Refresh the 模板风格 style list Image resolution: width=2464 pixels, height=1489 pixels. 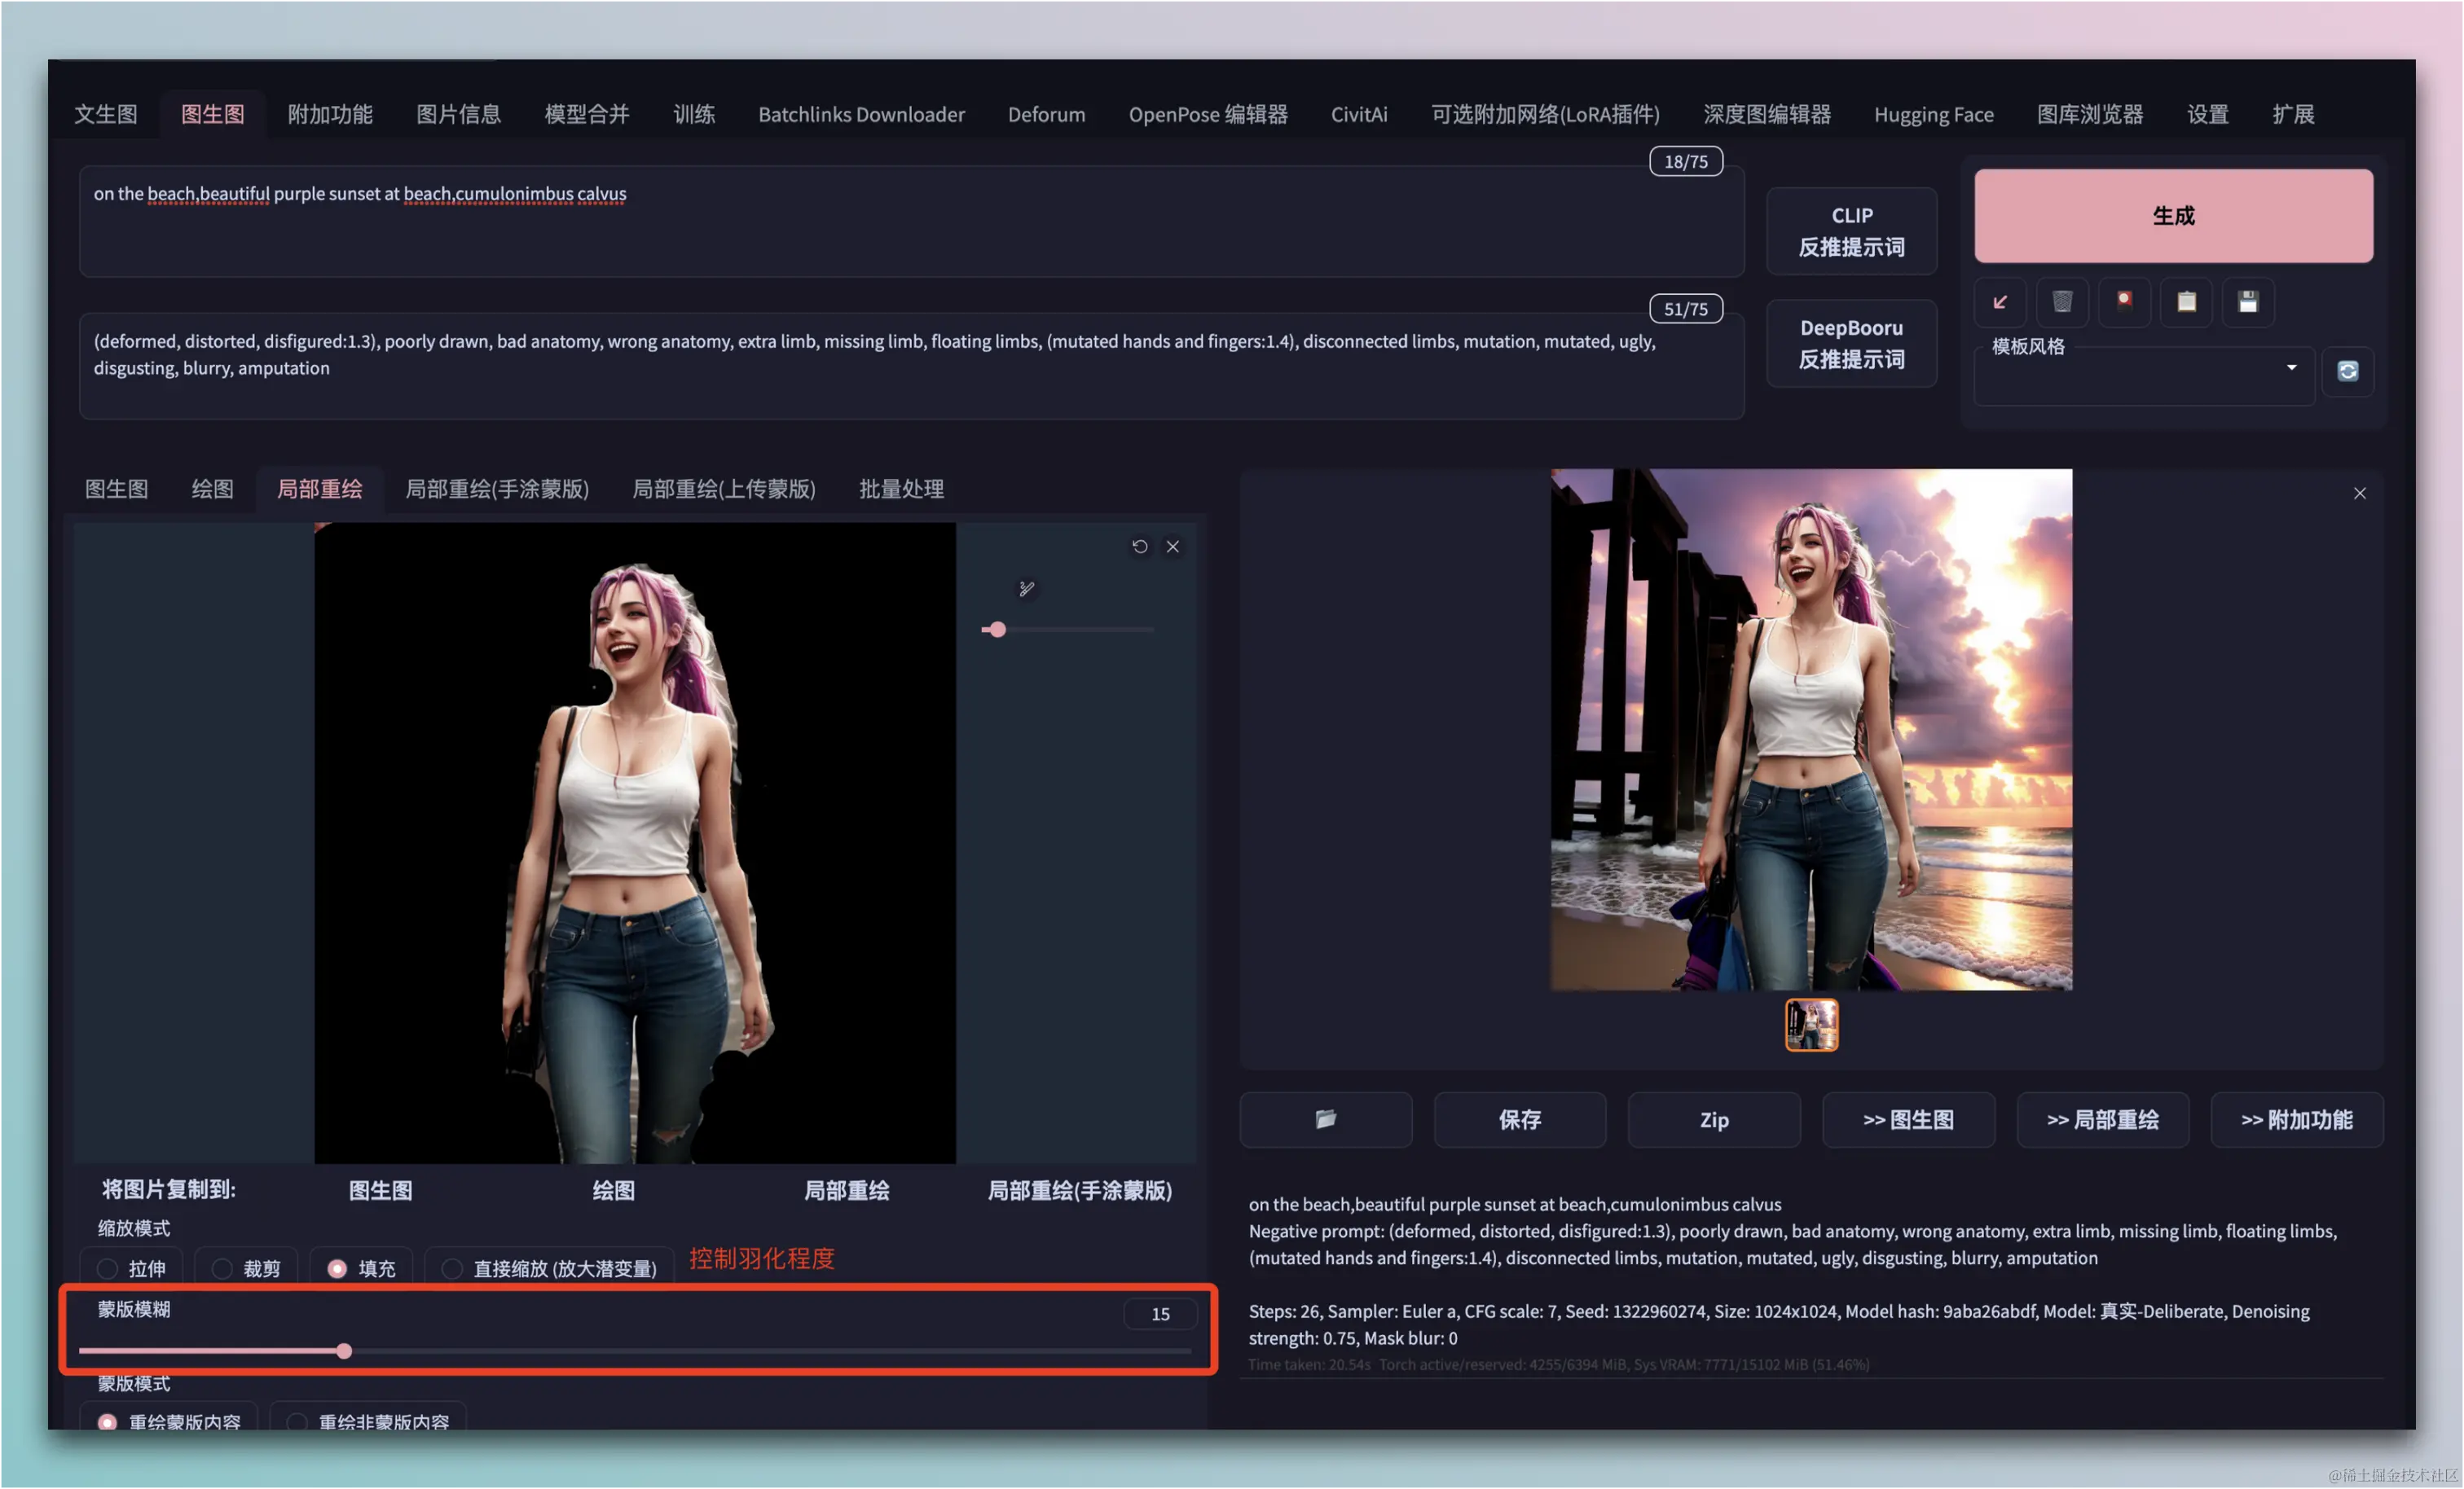point(2347,372)
